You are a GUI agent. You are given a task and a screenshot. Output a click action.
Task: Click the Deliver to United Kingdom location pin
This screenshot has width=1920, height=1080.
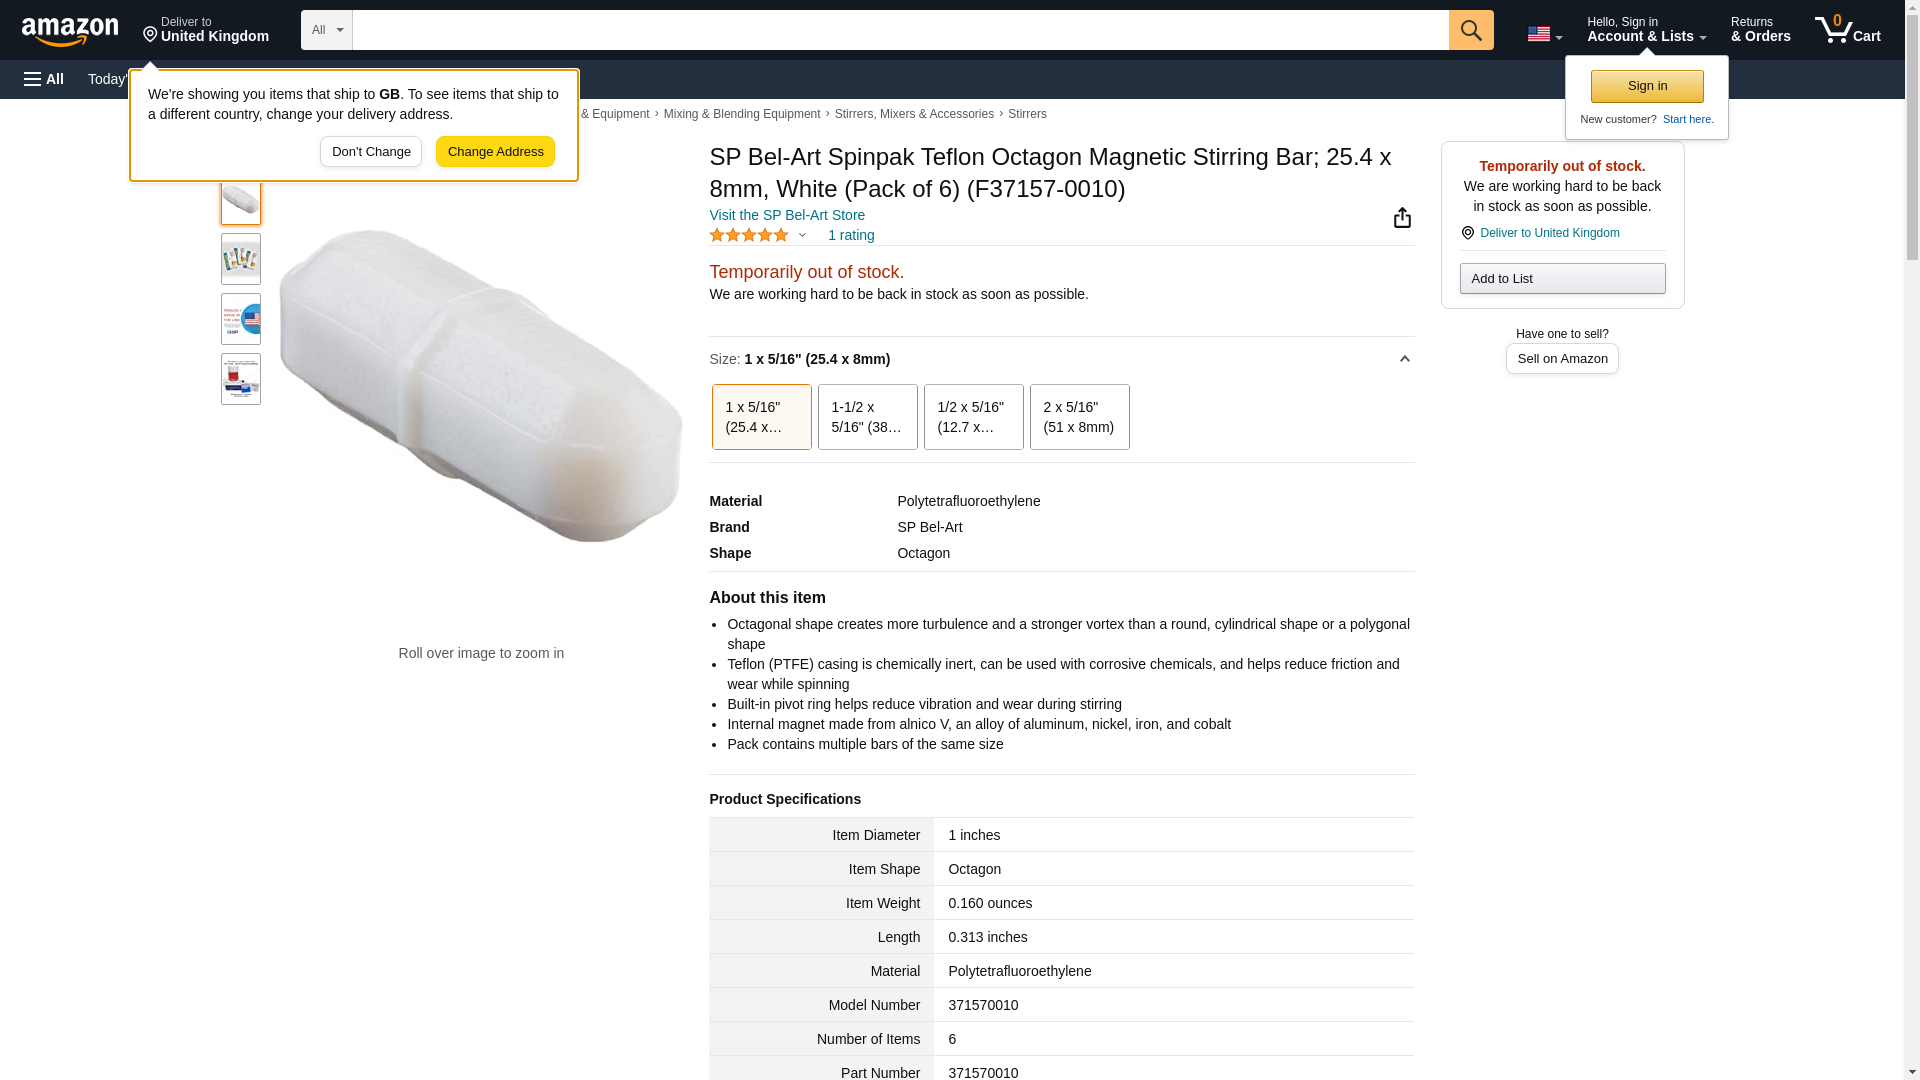205,30
